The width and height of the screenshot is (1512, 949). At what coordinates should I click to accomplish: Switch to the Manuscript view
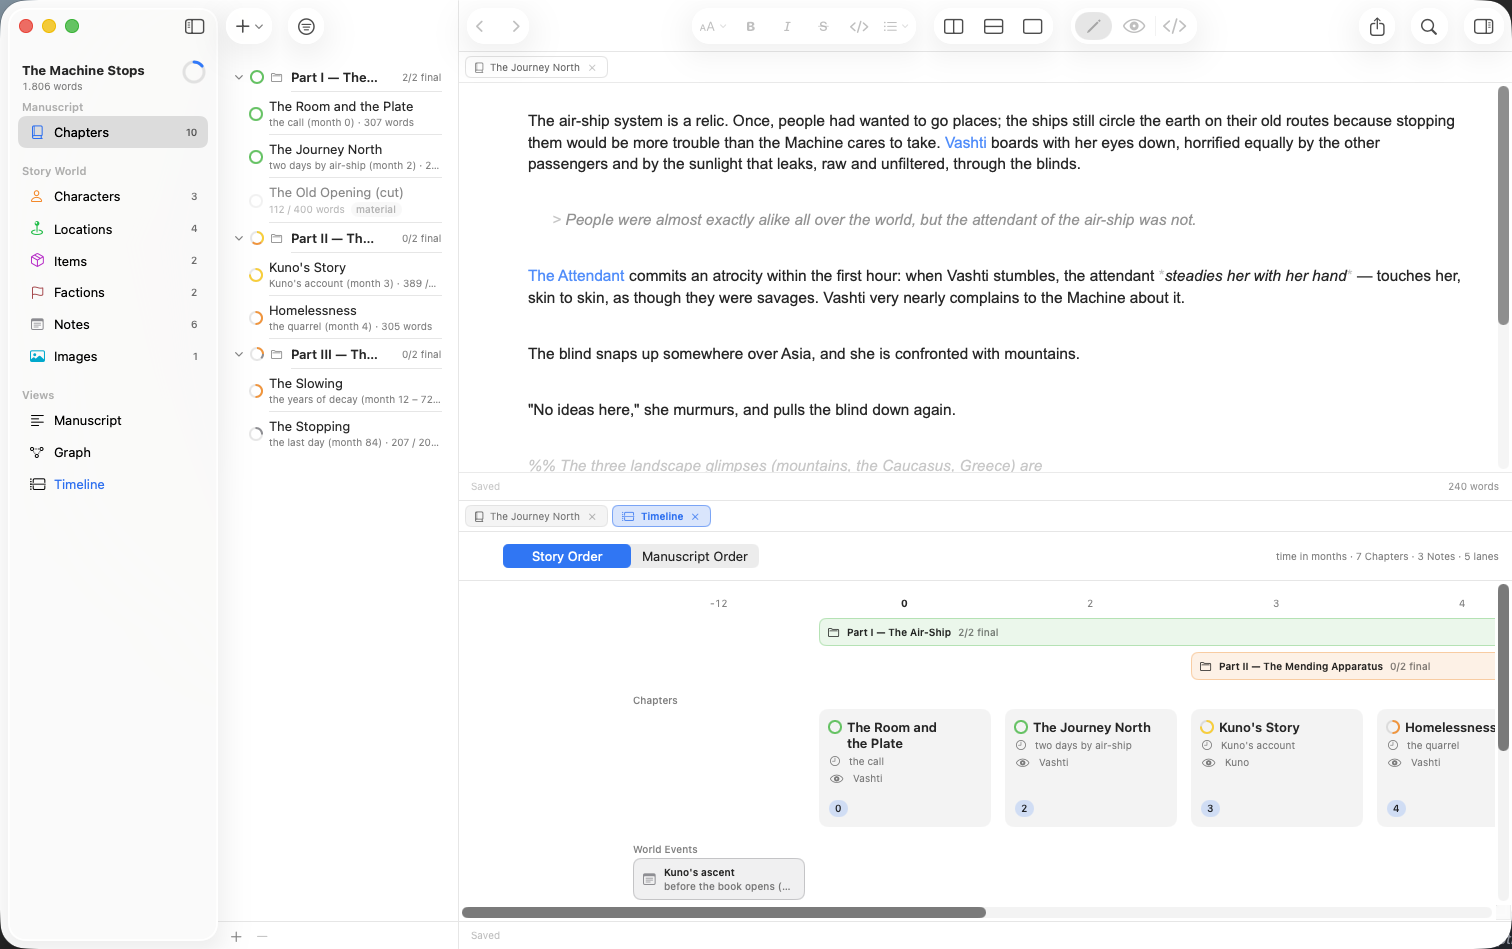113,421
